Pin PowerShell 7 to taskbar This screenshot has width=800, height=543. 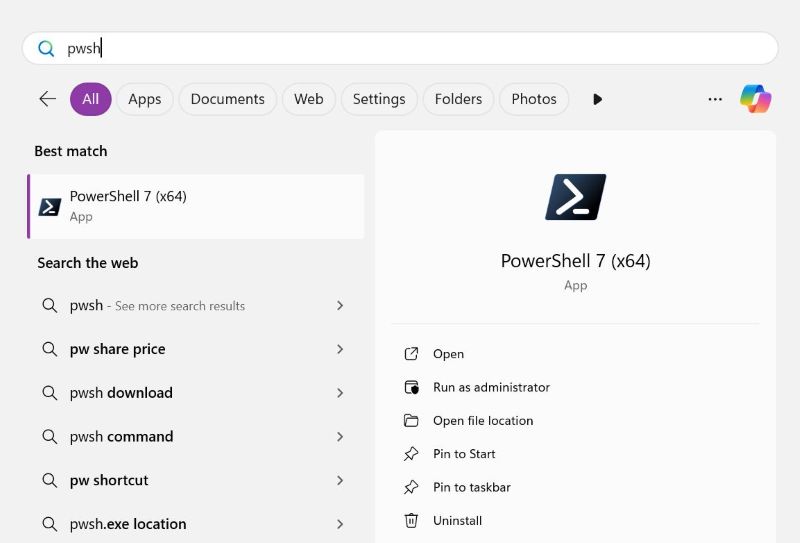(471, 487)
